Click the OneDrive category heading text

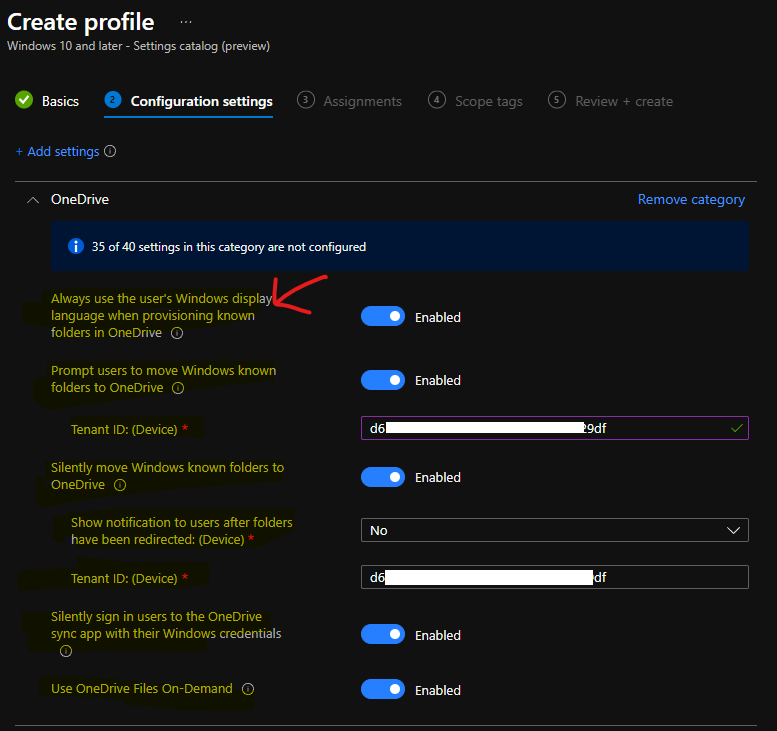click(80, 199)
